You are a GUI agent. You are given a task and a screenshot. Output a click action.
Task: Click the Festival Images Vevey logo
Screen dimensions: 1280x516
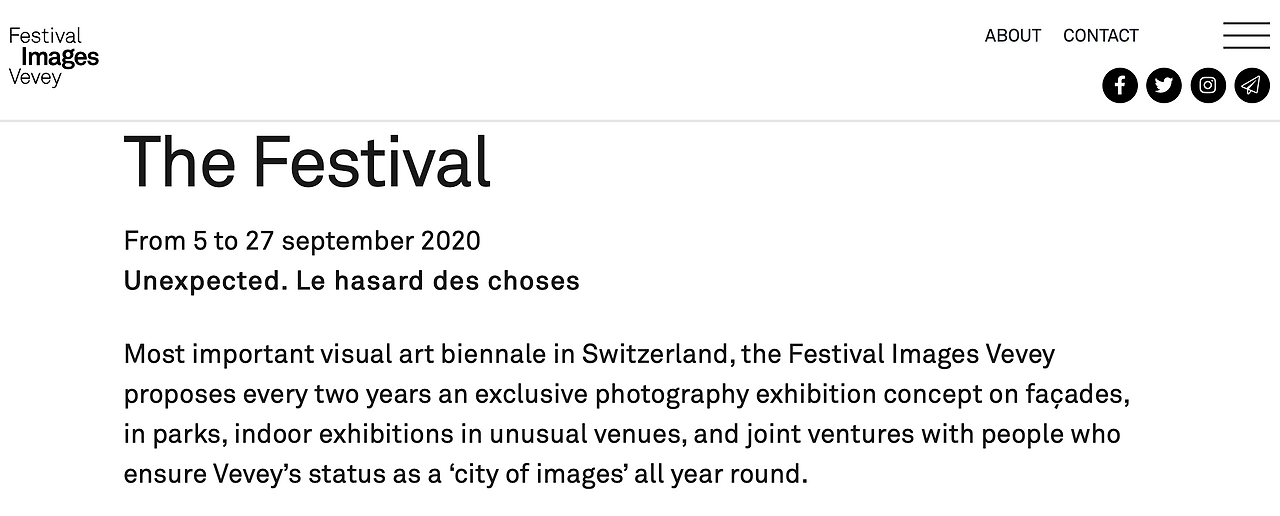[x=52, y=57]
